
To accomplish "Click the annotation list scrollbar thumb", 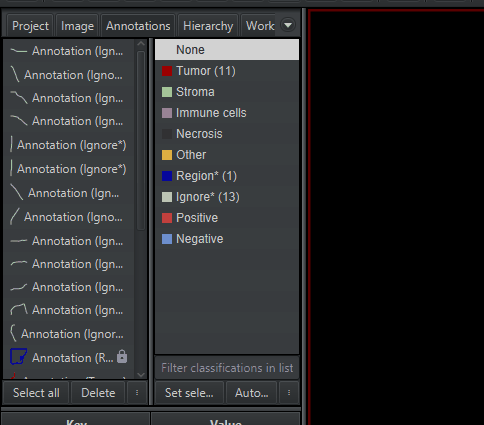I will tap(141, 140).
